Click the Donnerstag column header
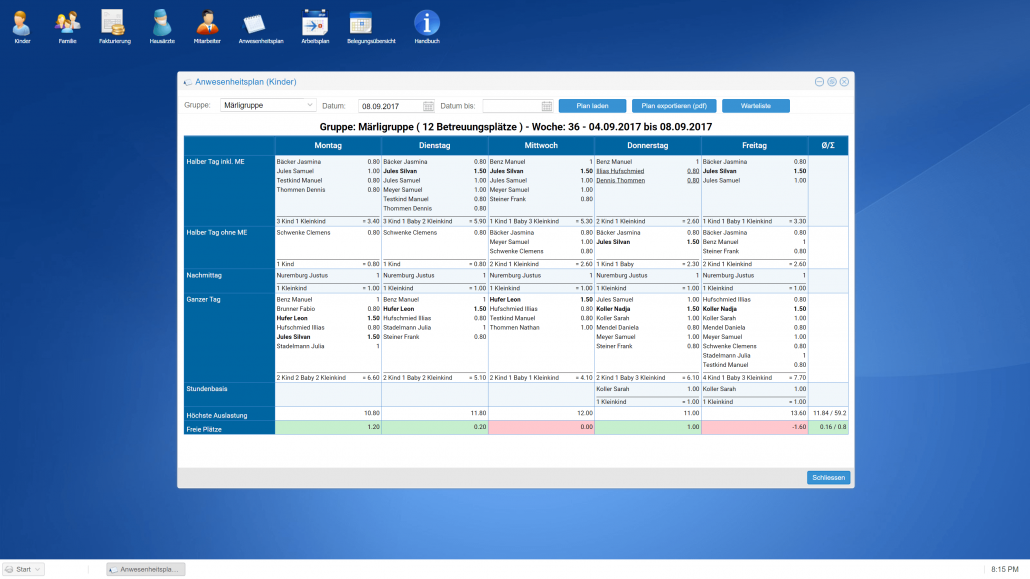This screenshot has width=1030, height=579. [x=648, y=145]
